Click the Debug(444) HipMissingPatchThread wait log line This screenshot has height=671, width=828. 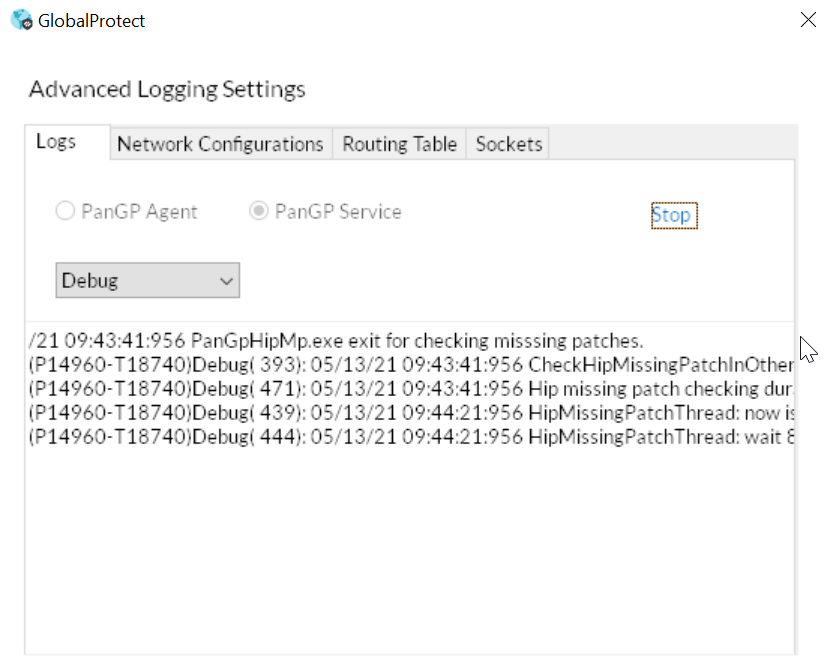[410, 436]
